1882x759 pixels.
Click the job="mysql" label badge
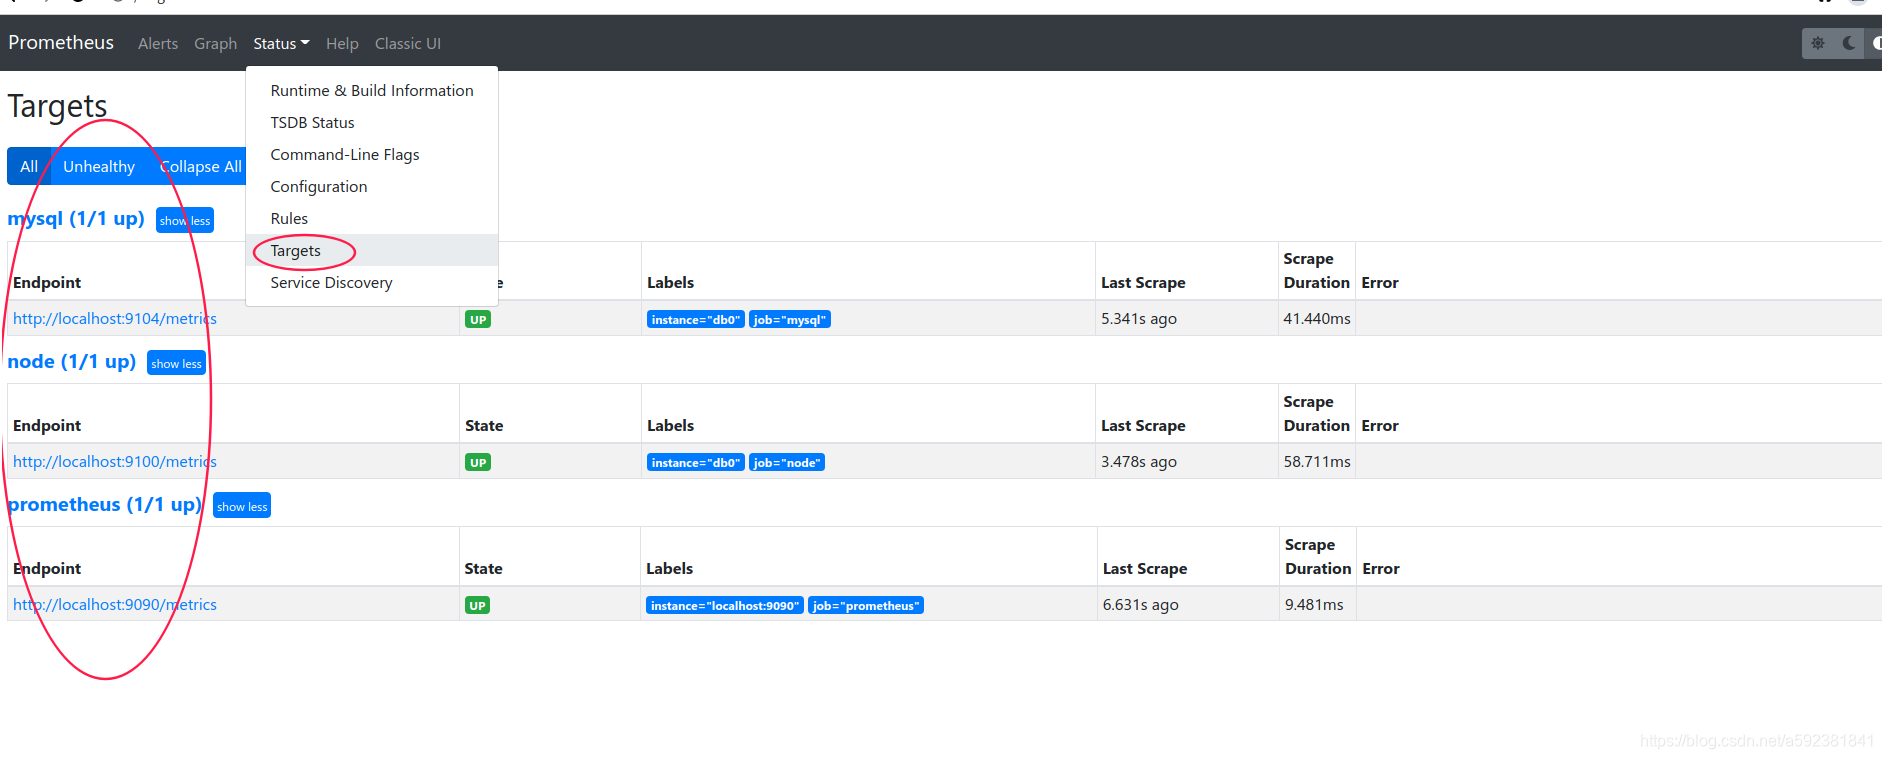[790, 320]
